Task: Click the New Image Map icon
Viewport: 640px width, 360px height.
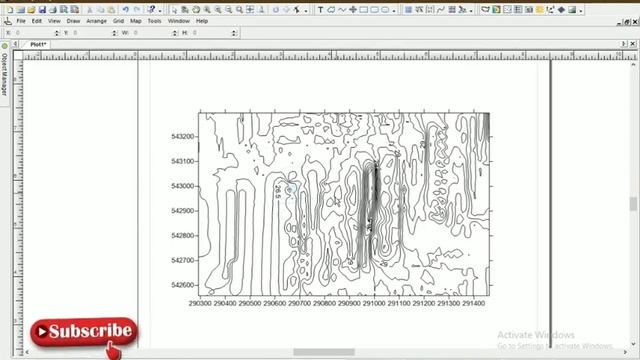Action: 529,9
